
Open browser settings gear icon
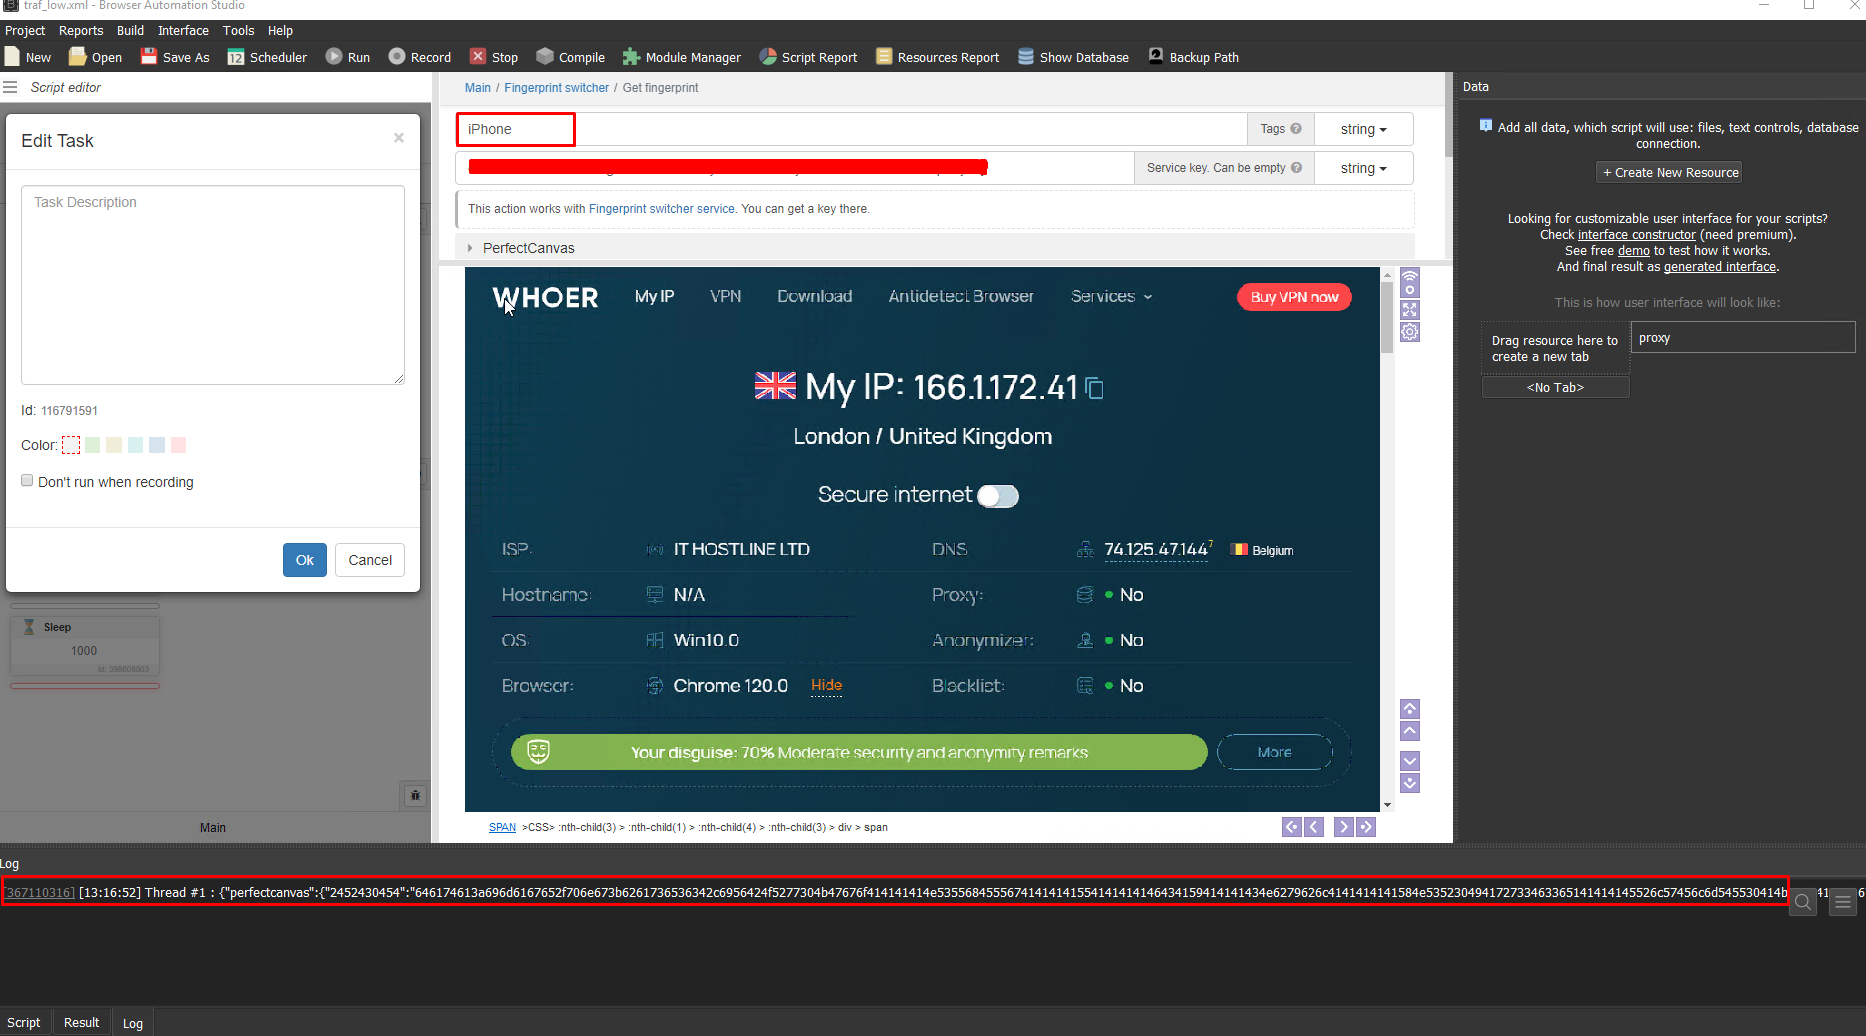1410,332
